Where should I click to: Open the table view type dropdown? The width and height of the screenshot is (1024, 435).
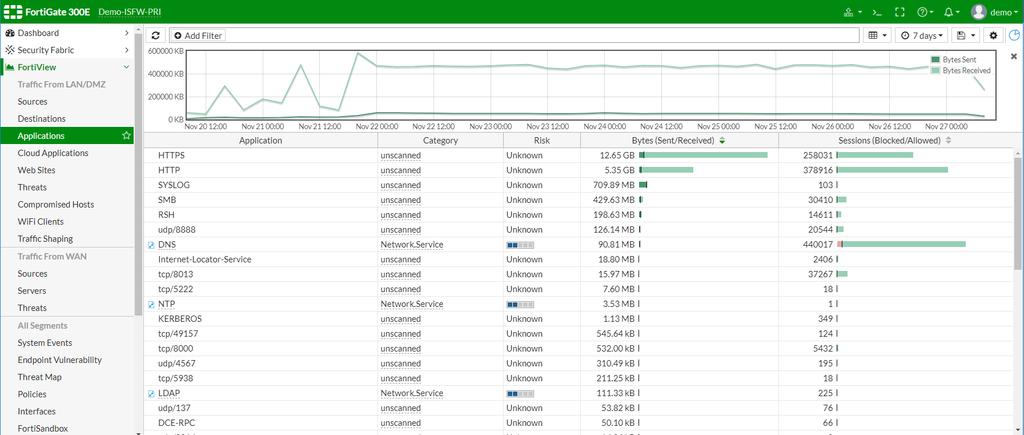point(877,35)
